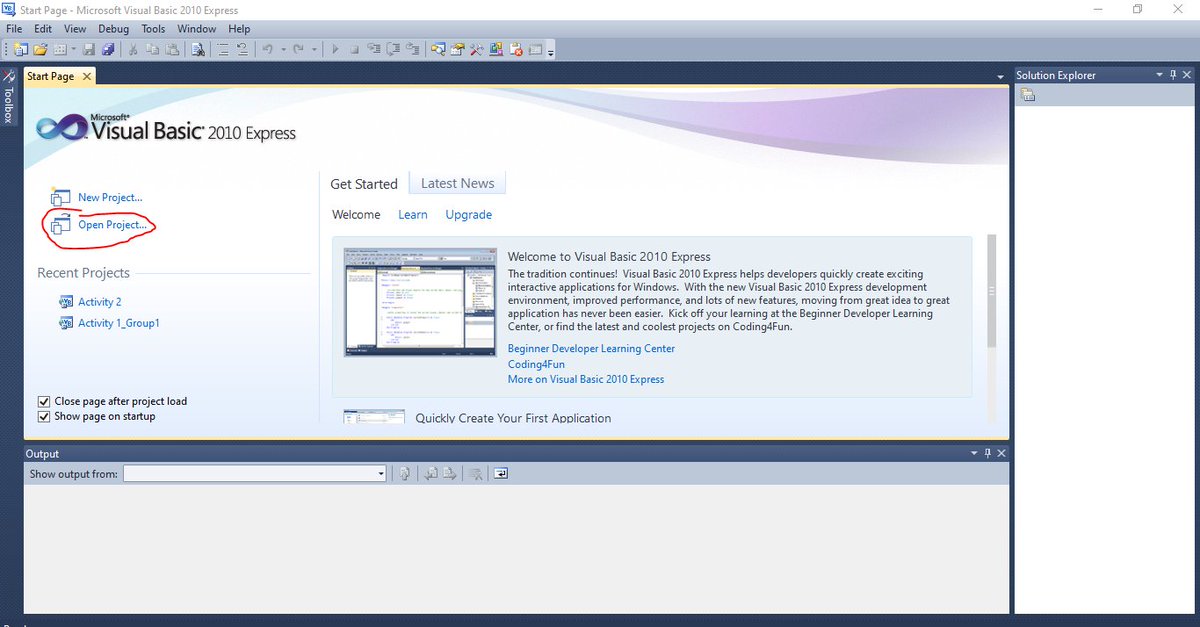The image size is (1200, 627).
Task: Click the Error List toolbar icon
Action: point(516,49)
